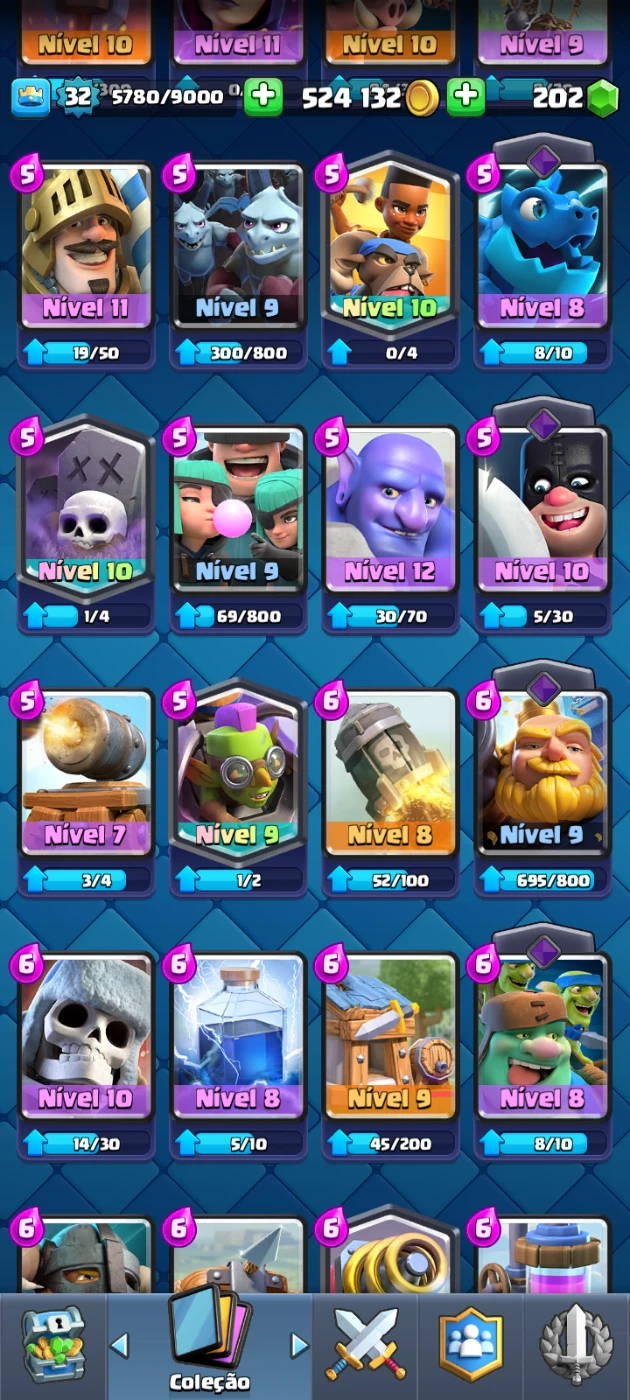Tap the Golden Knight 695/800 progress bar

click(543, 879)
